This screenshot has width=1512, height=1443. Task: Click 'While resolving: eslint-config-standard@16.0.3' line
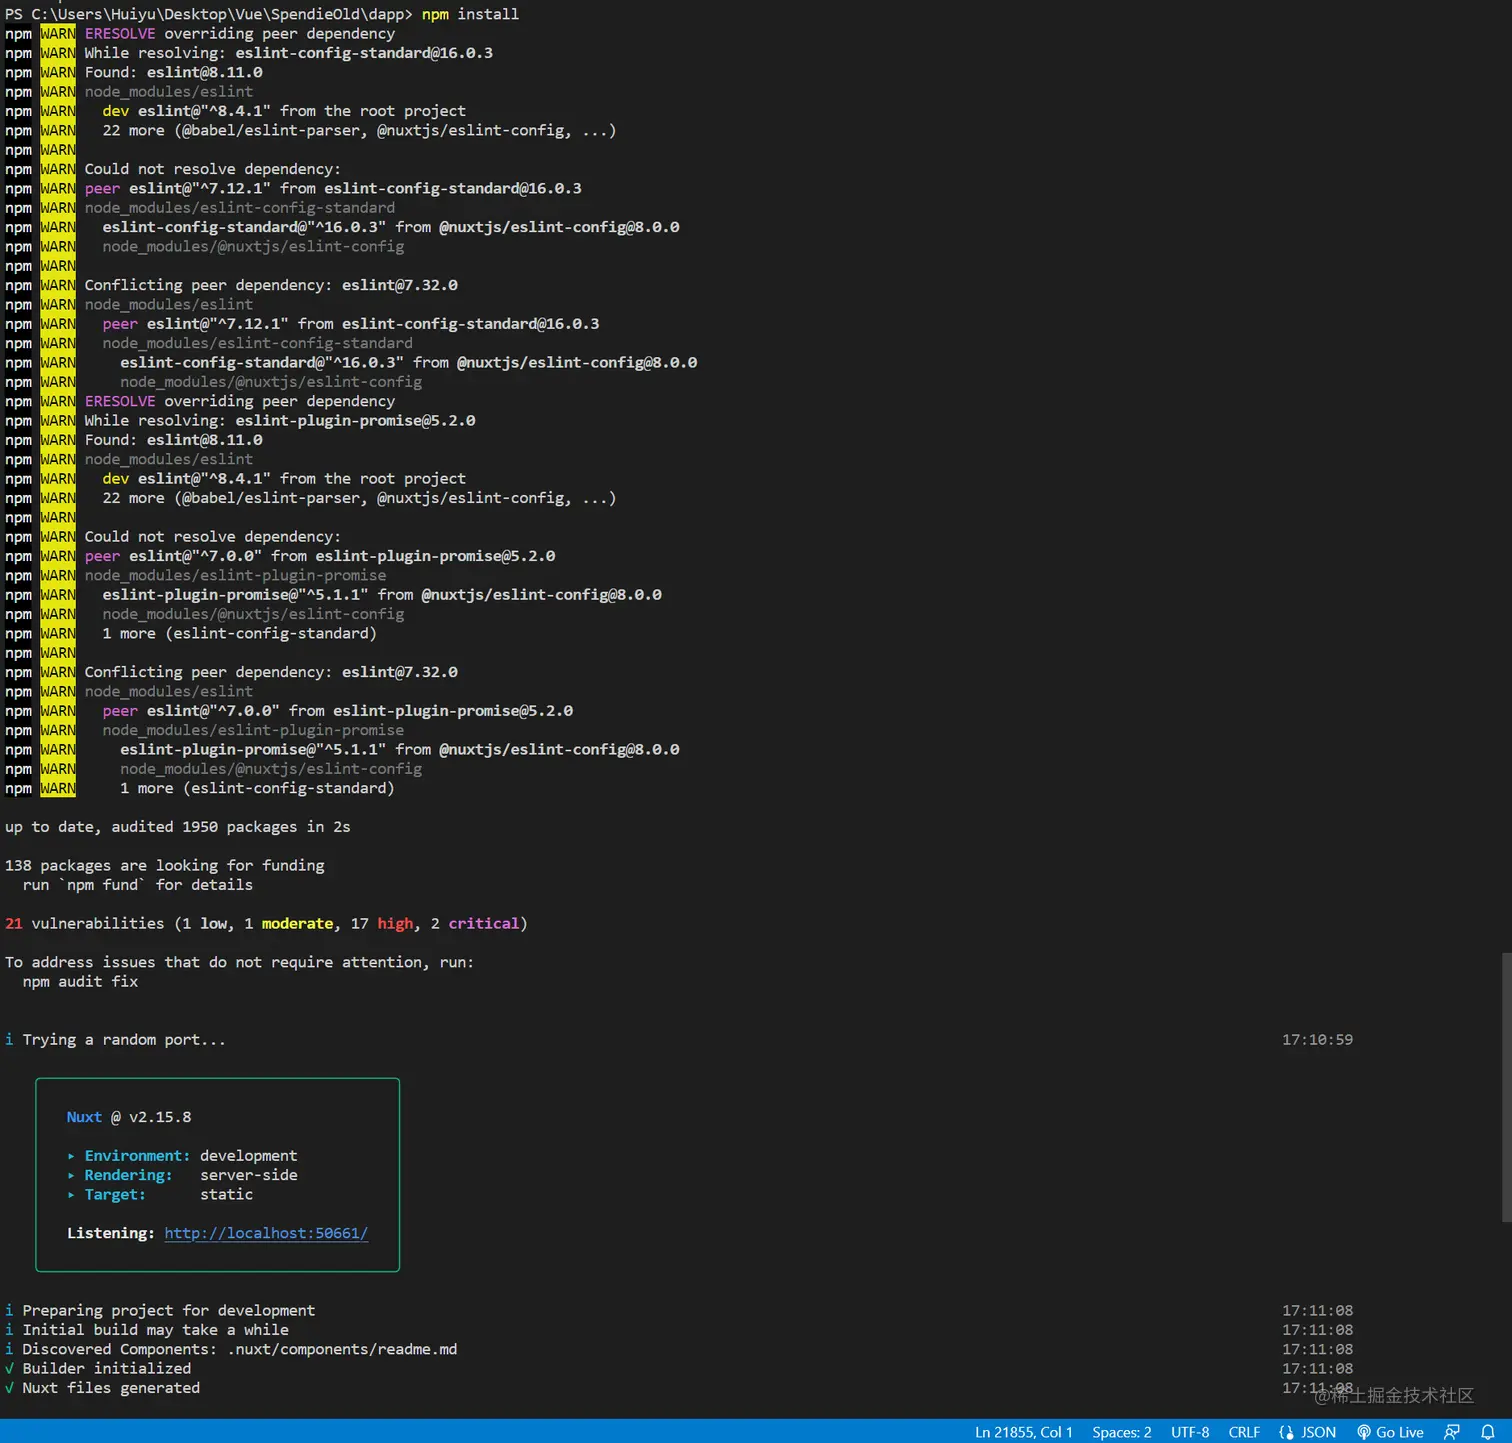288,53
